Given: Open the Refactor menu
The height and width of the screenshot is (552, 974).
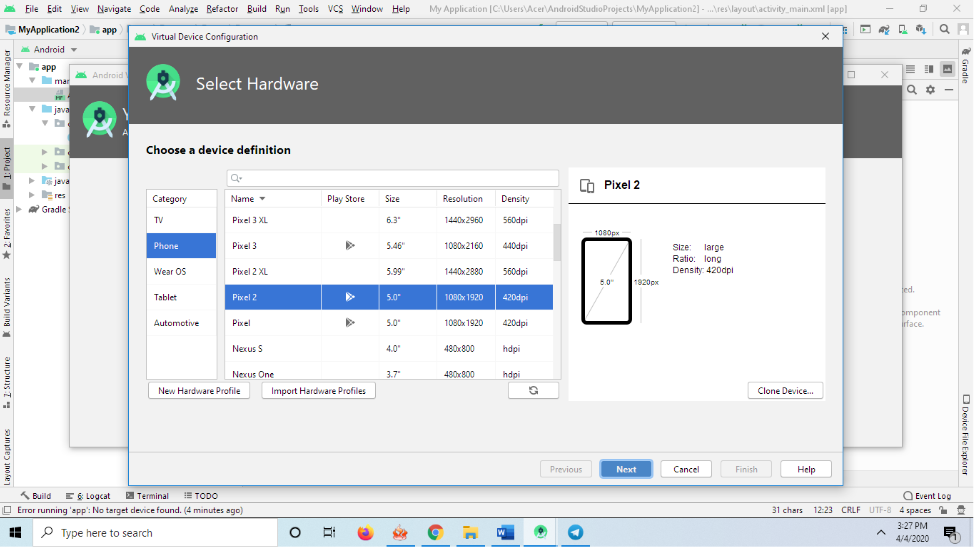Looking at the screenshot, I should (222, 9).
